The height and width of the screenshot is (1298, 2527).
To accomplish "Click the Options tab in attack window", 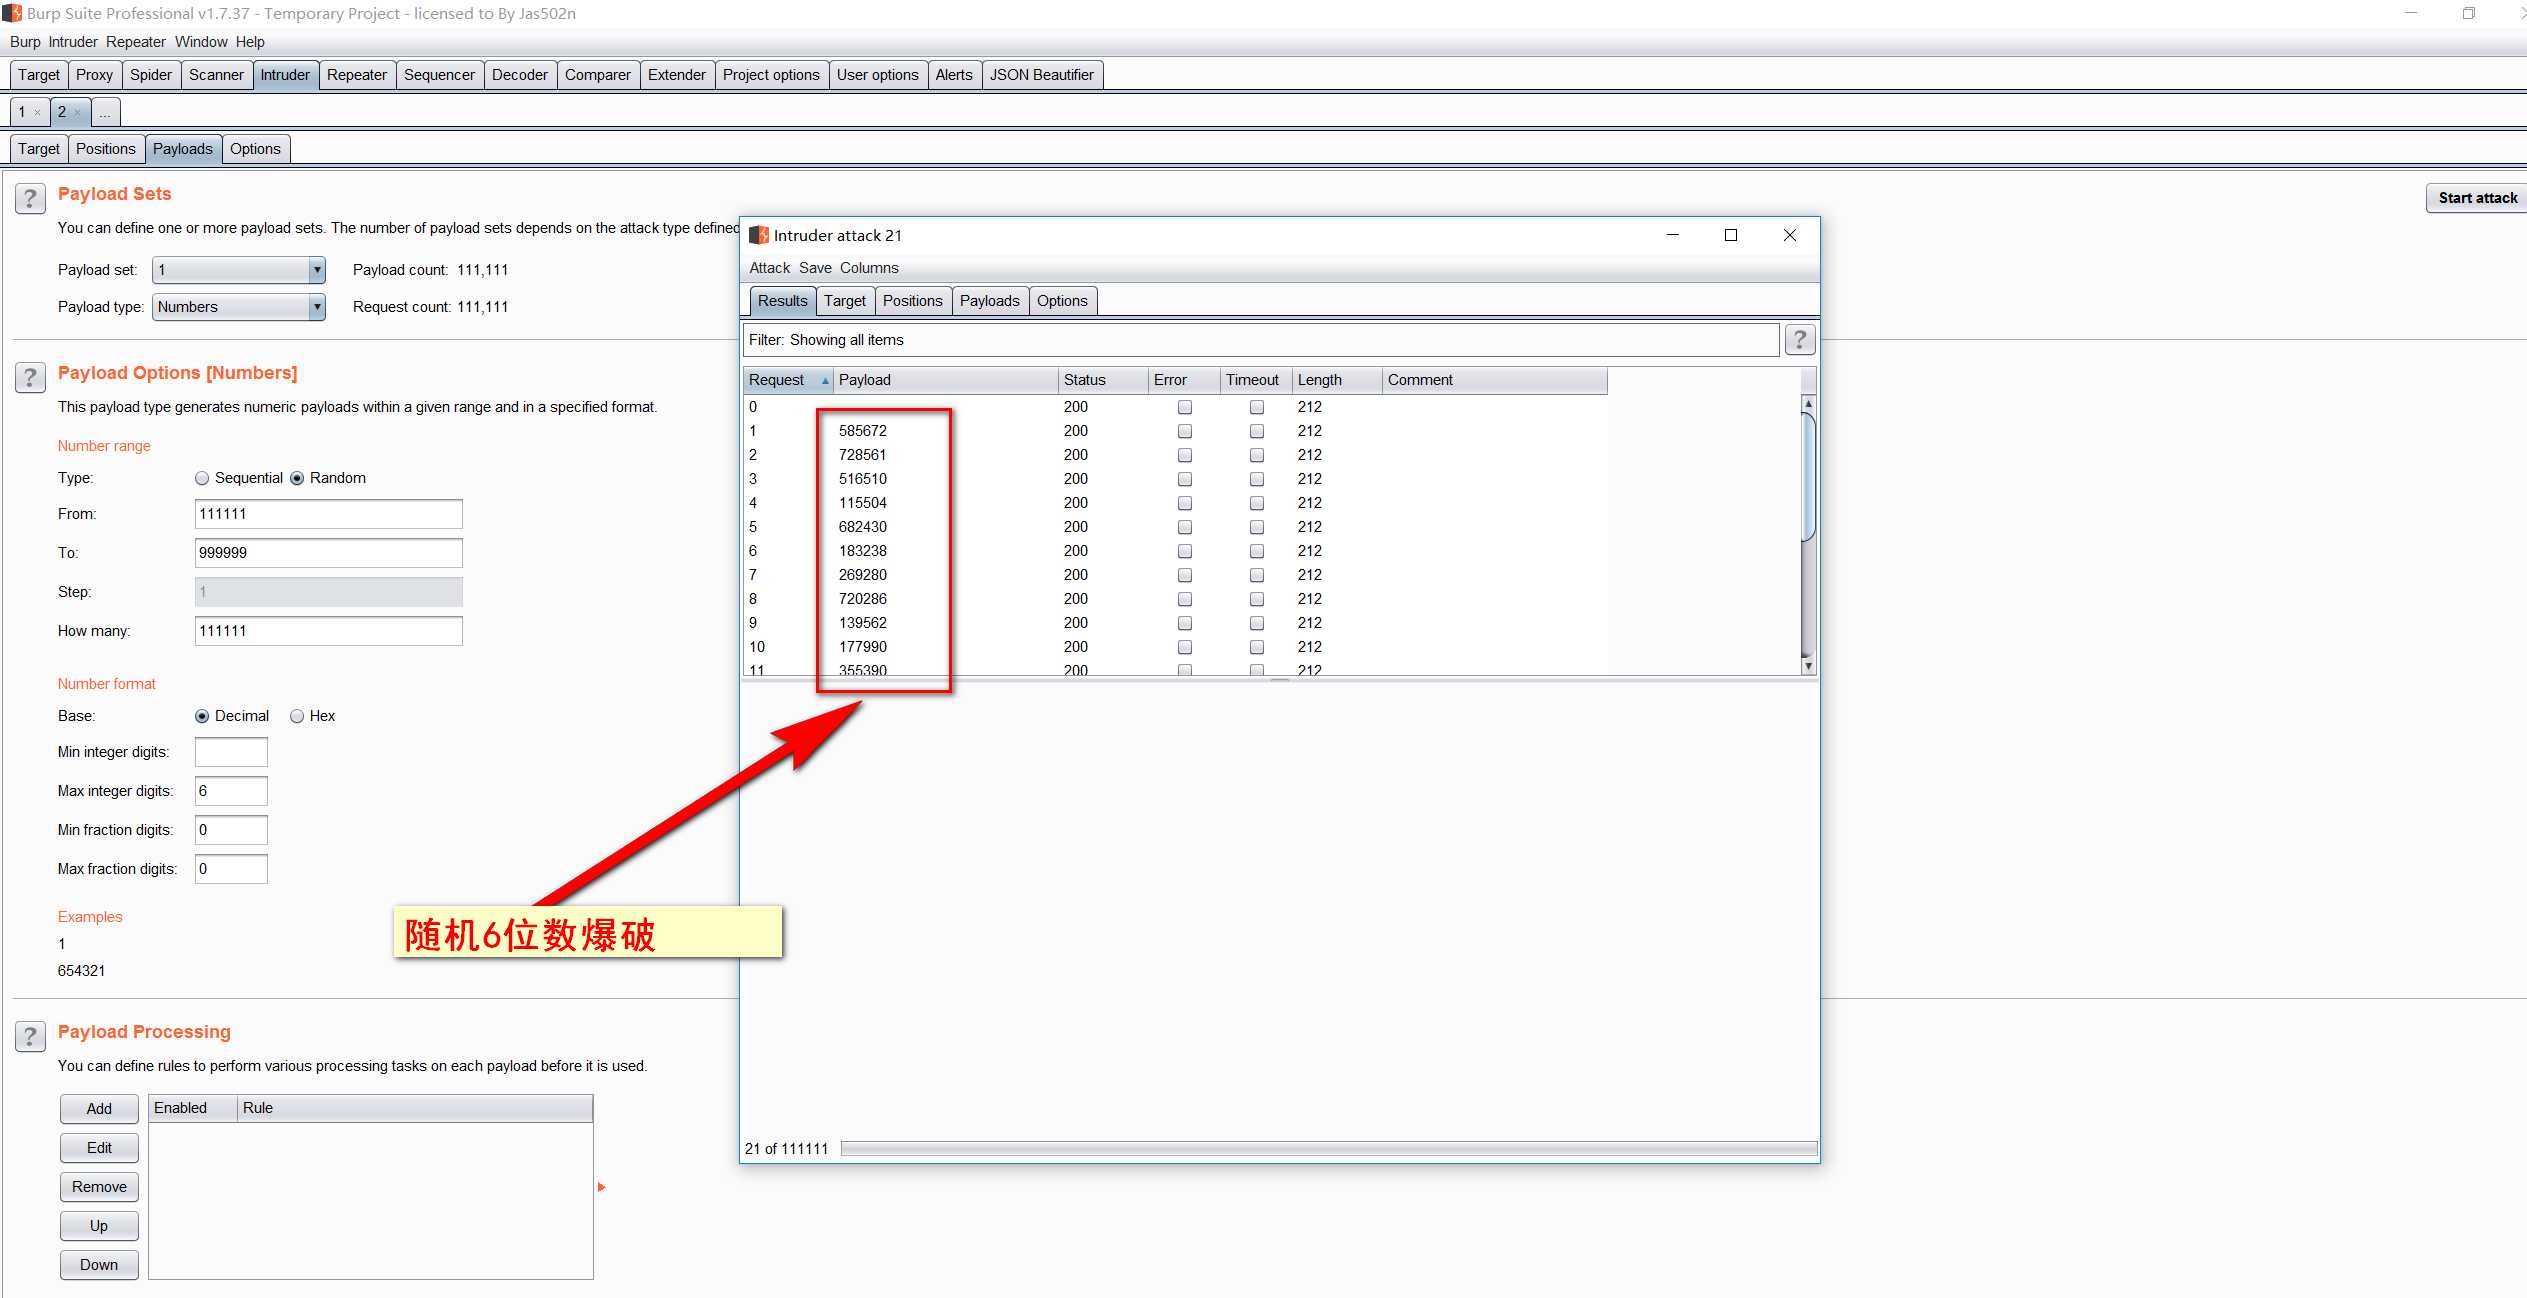I will (1061, 300).
